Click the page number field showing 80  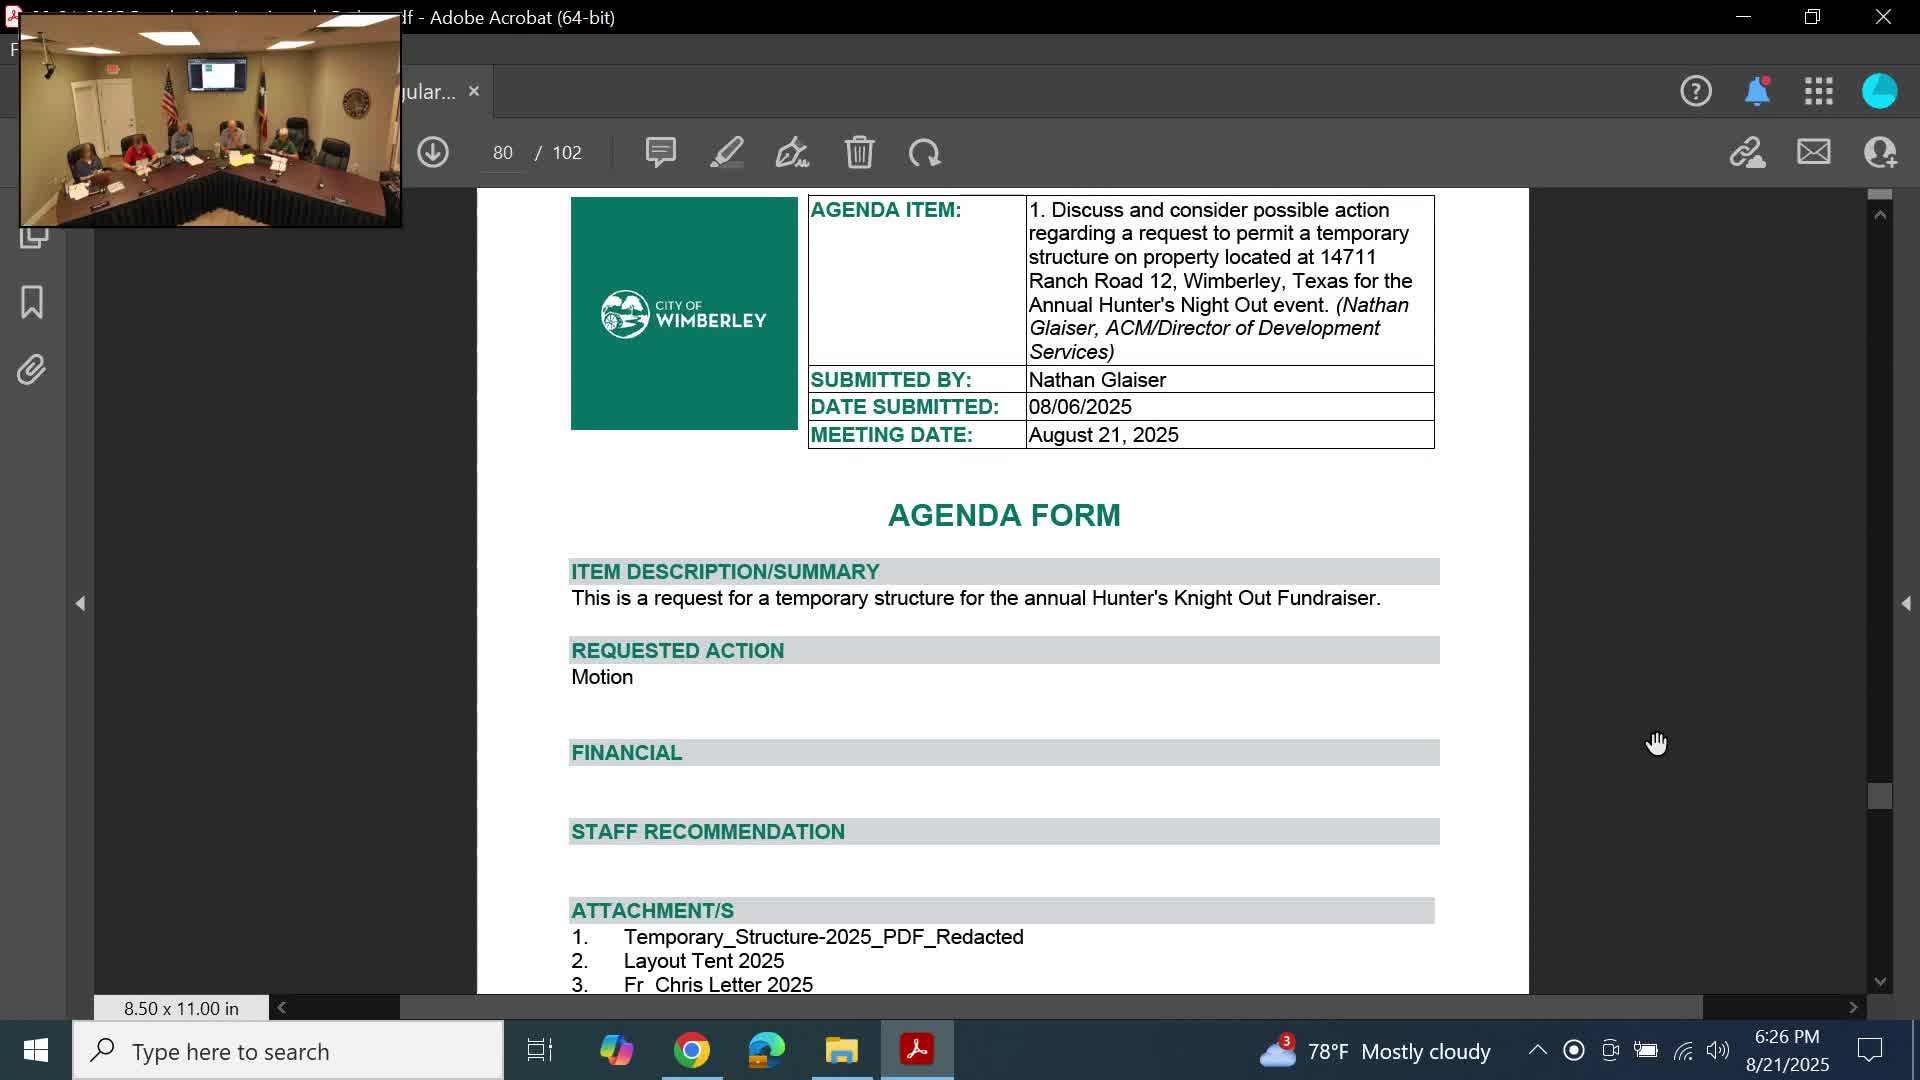[502, 153]
